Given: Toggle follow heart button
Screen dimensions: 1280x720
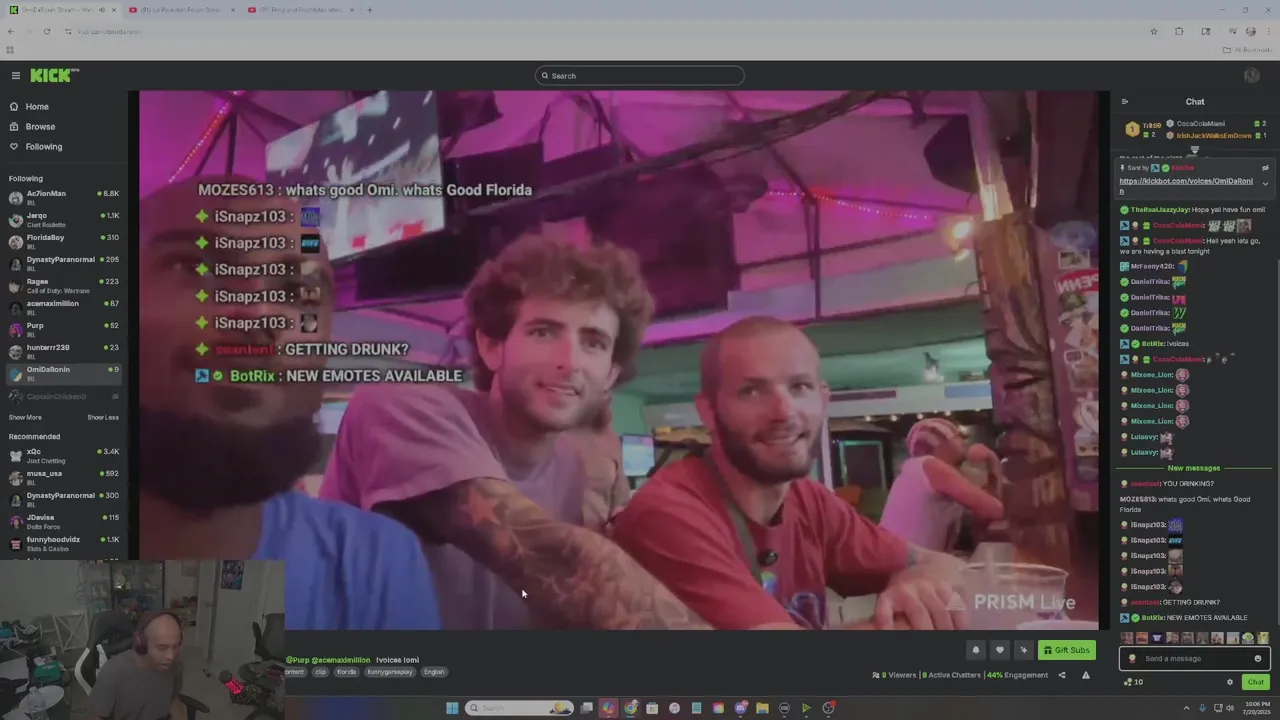Looking at the screenshot, I should point(999,650).
